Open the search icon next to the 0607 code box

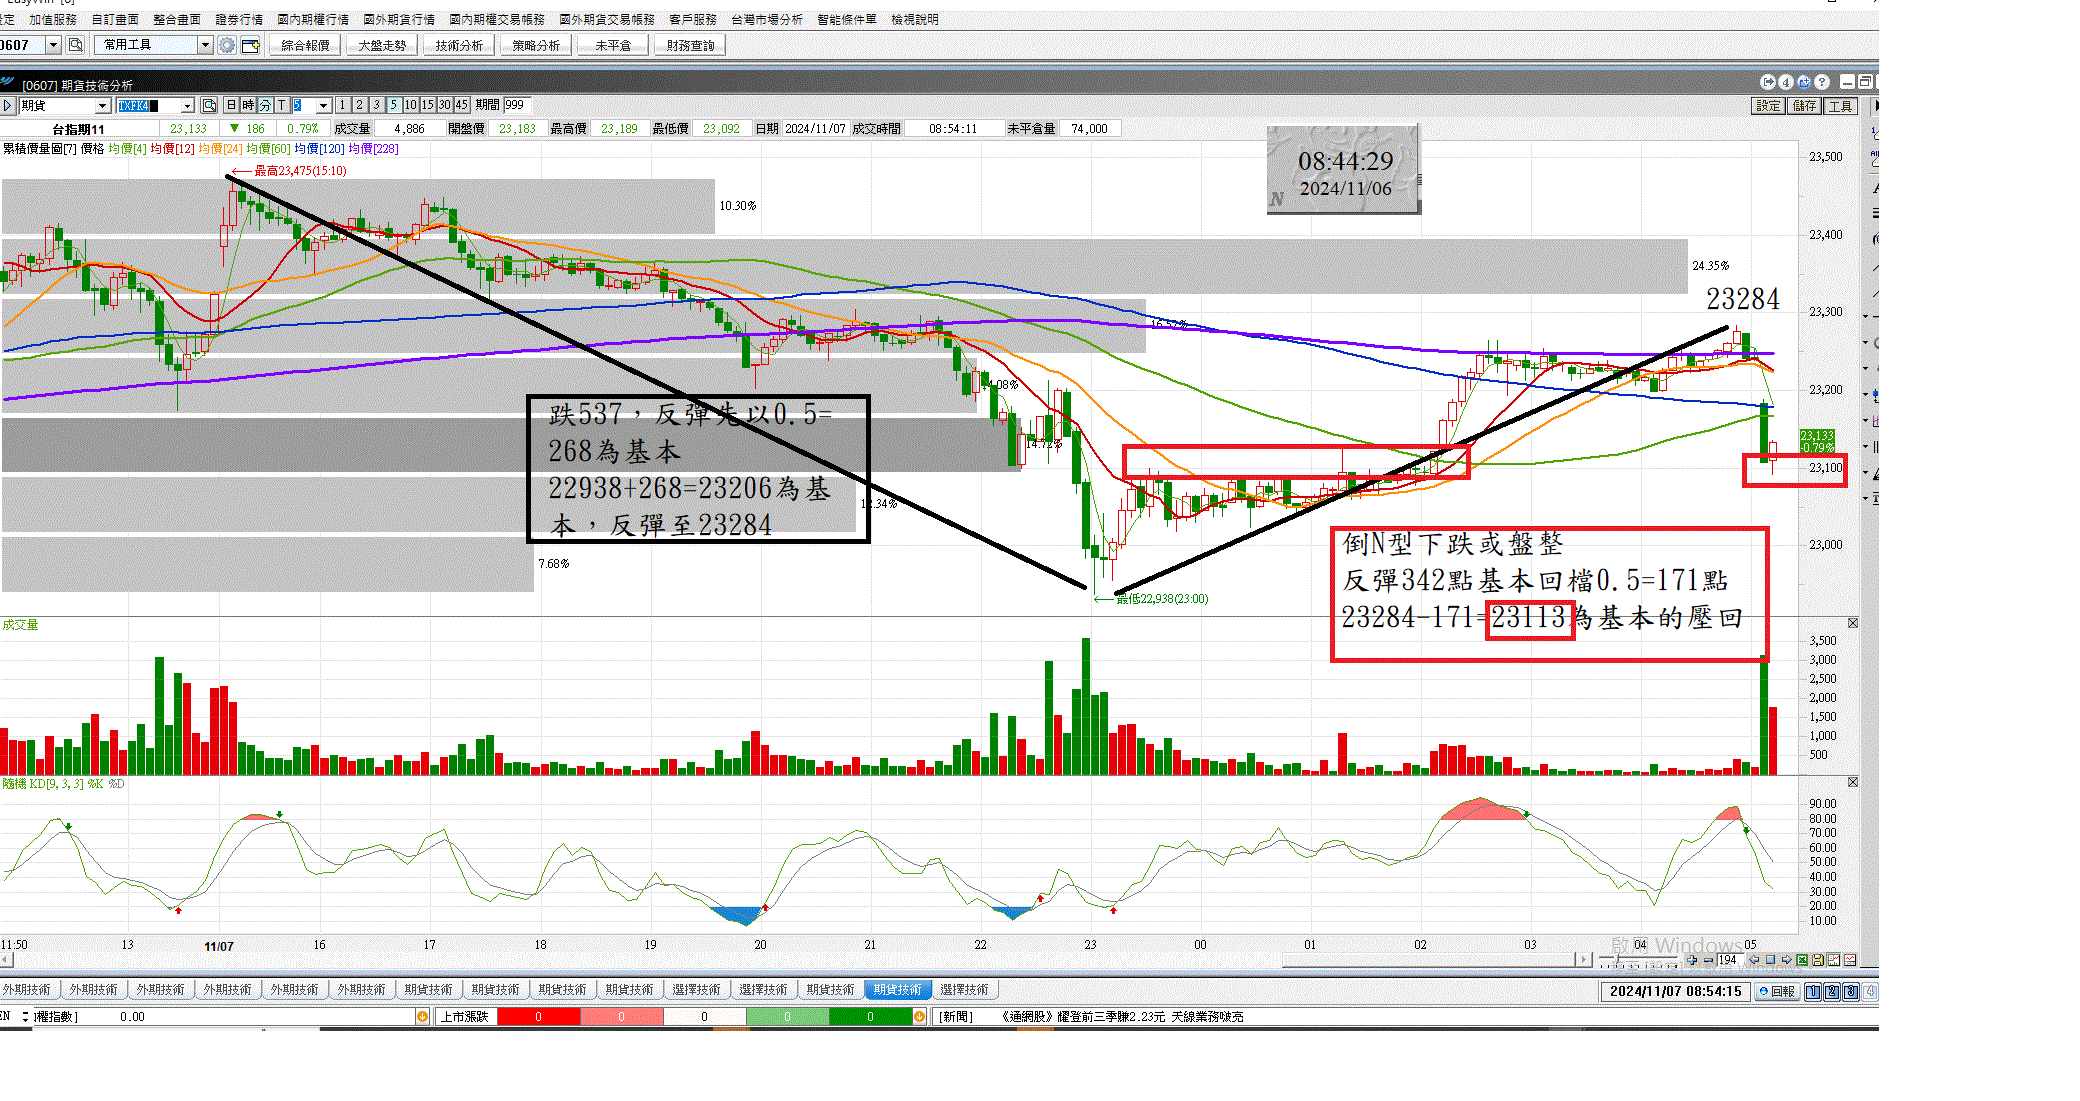75,45
